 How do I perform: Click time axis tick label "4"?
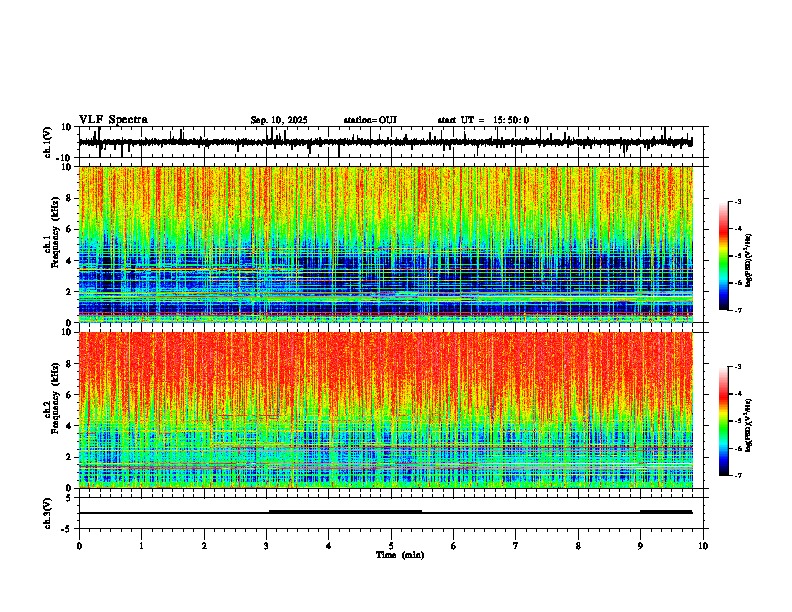[x=329, y=546]
